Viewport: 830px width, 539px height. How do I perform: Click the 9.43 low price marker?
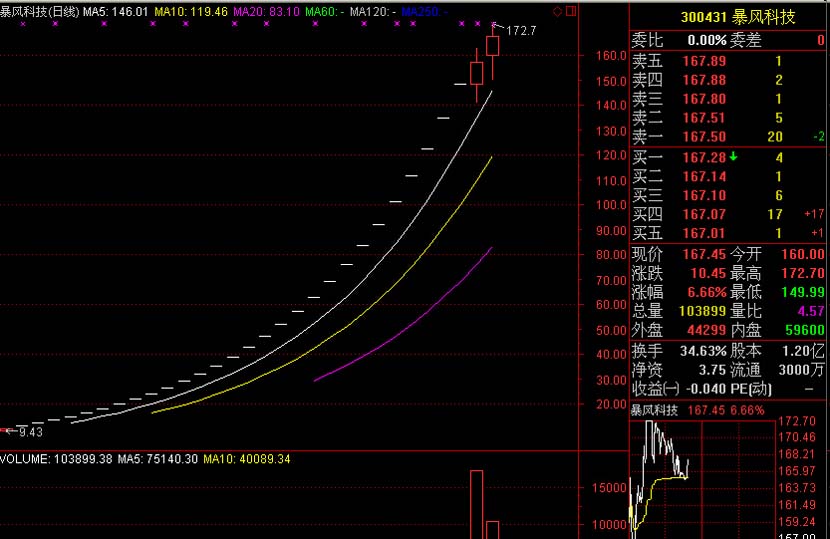(x=25, y=432)
